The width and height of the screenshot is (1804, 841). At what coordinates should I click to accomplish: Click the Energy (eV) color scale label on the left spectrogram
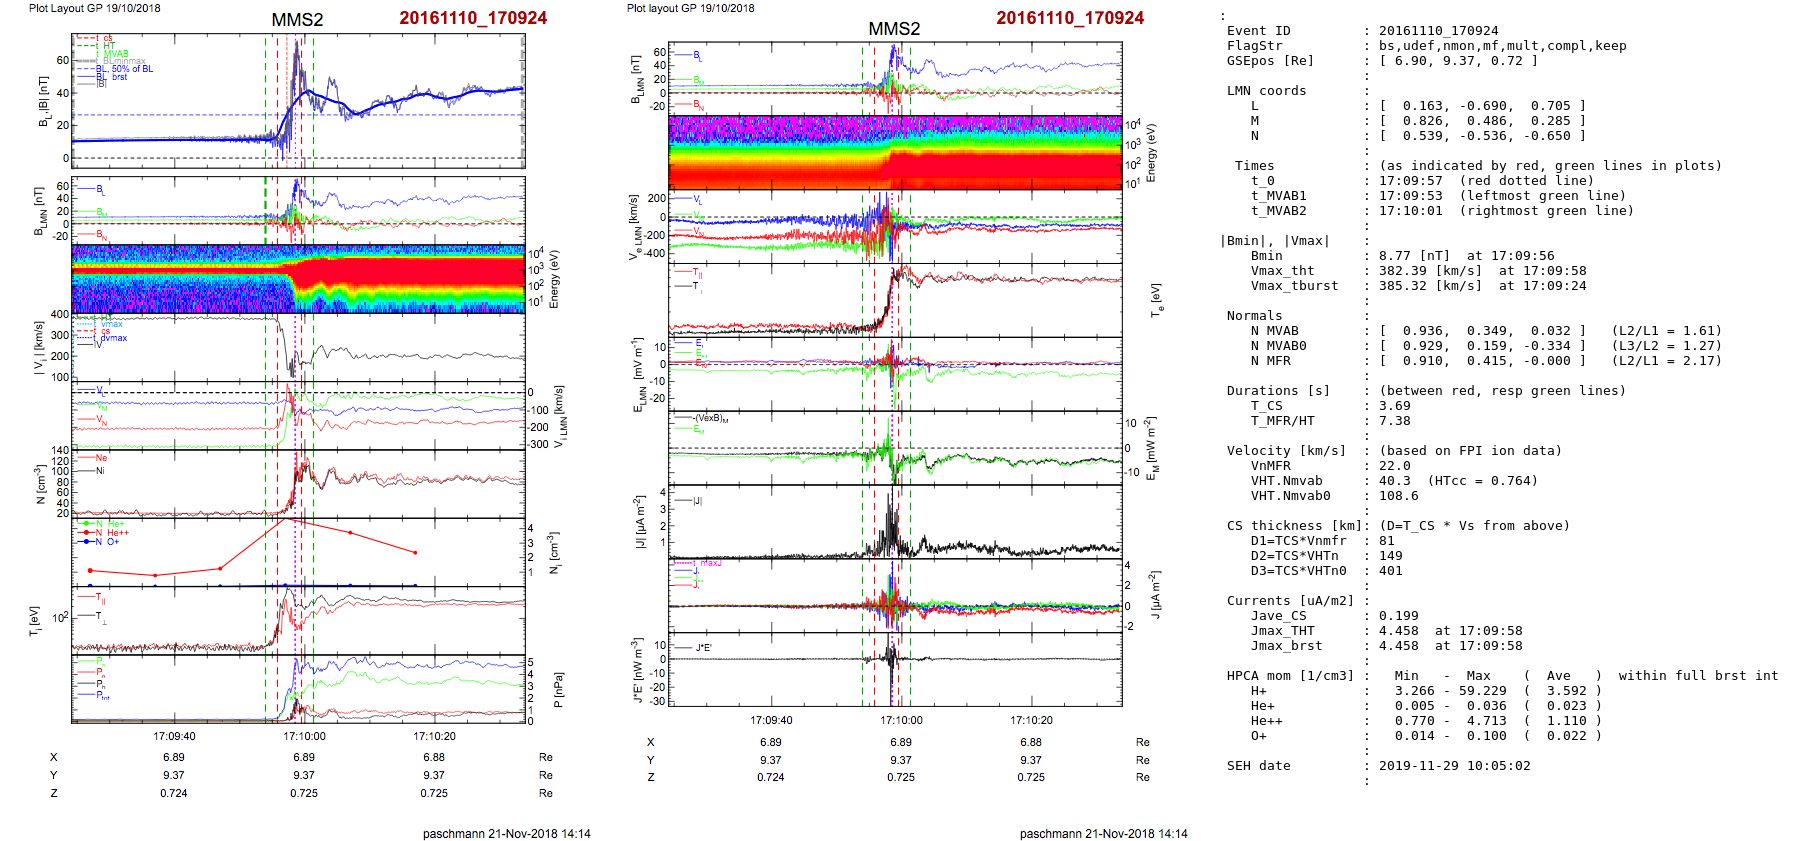[555, 279]
